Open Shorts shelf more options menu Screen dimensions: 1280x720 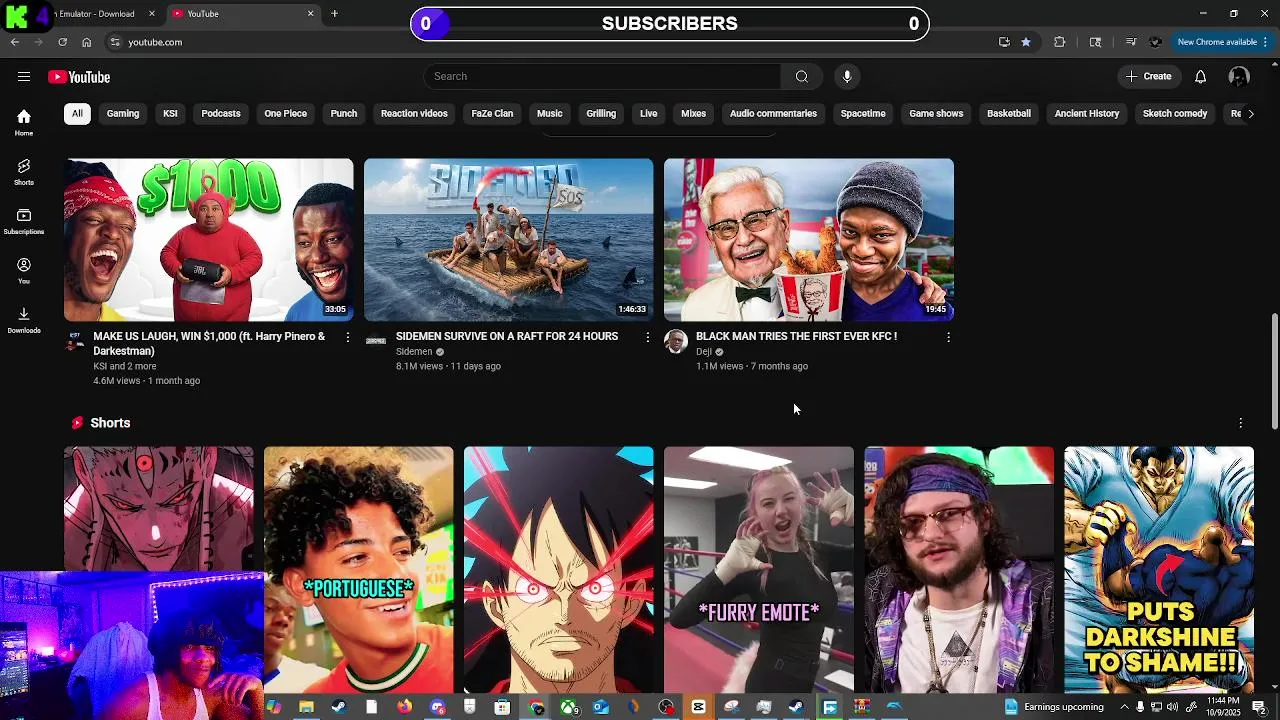tap(1241, 423)
